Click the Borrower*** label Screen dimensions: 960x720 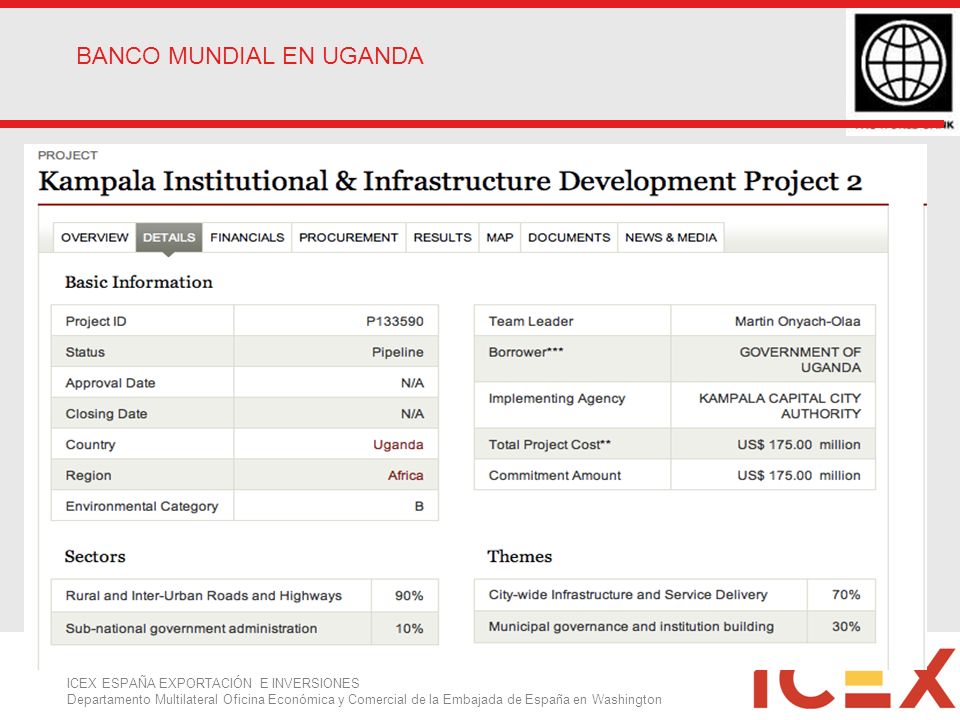(526, 352)
